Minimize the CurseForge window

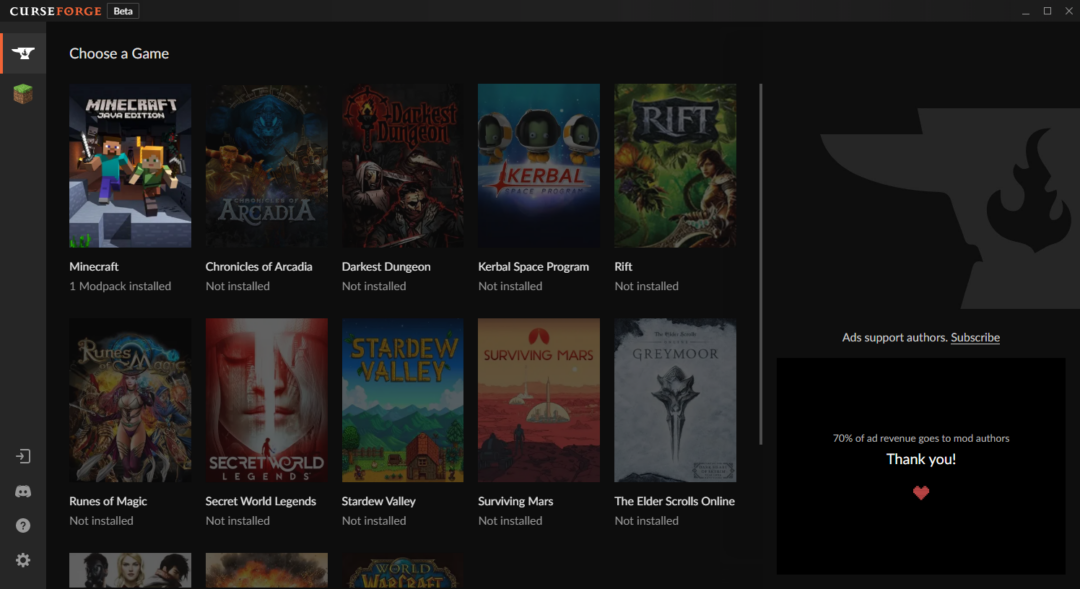pos(1026,11)
